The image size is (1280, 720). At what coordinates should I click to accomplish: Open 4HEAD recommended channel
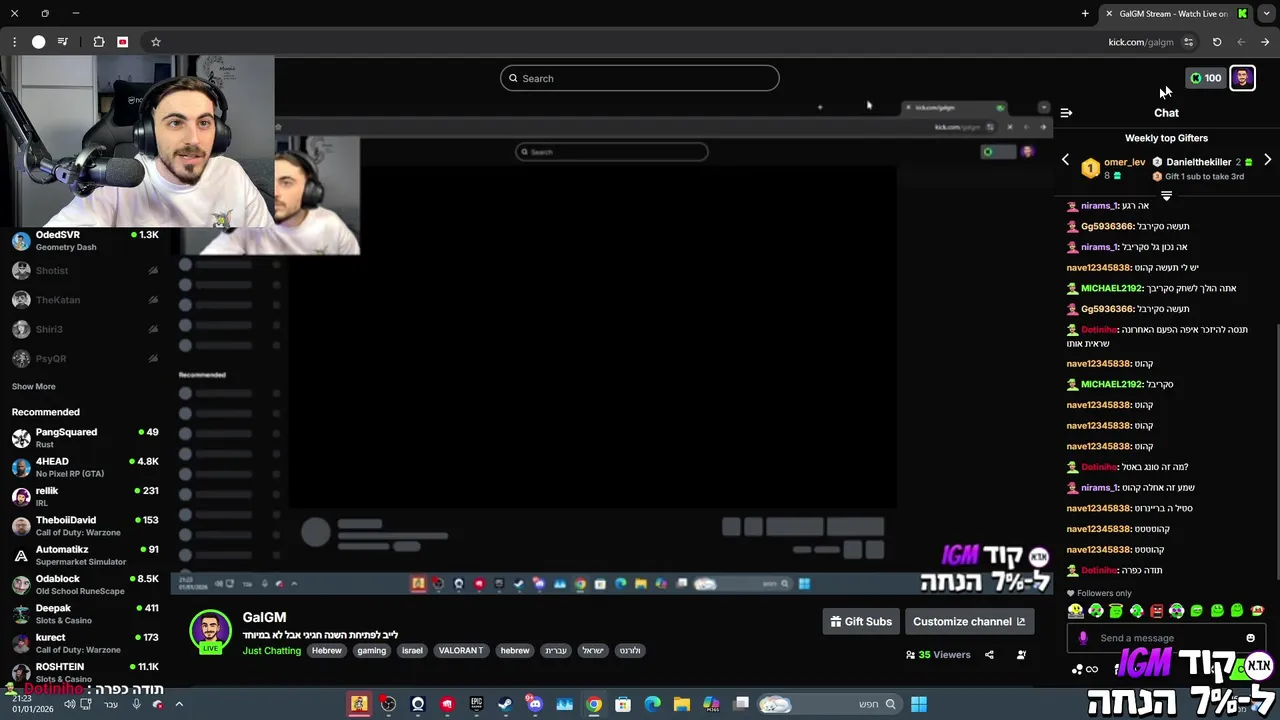click(85, 467)
